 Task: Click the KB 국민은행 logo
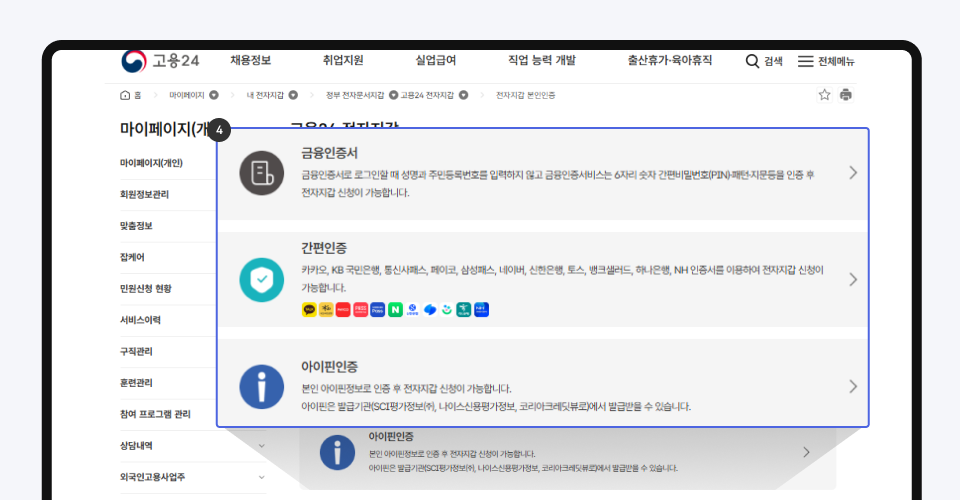pyautogui.click(x=326, y=310)
